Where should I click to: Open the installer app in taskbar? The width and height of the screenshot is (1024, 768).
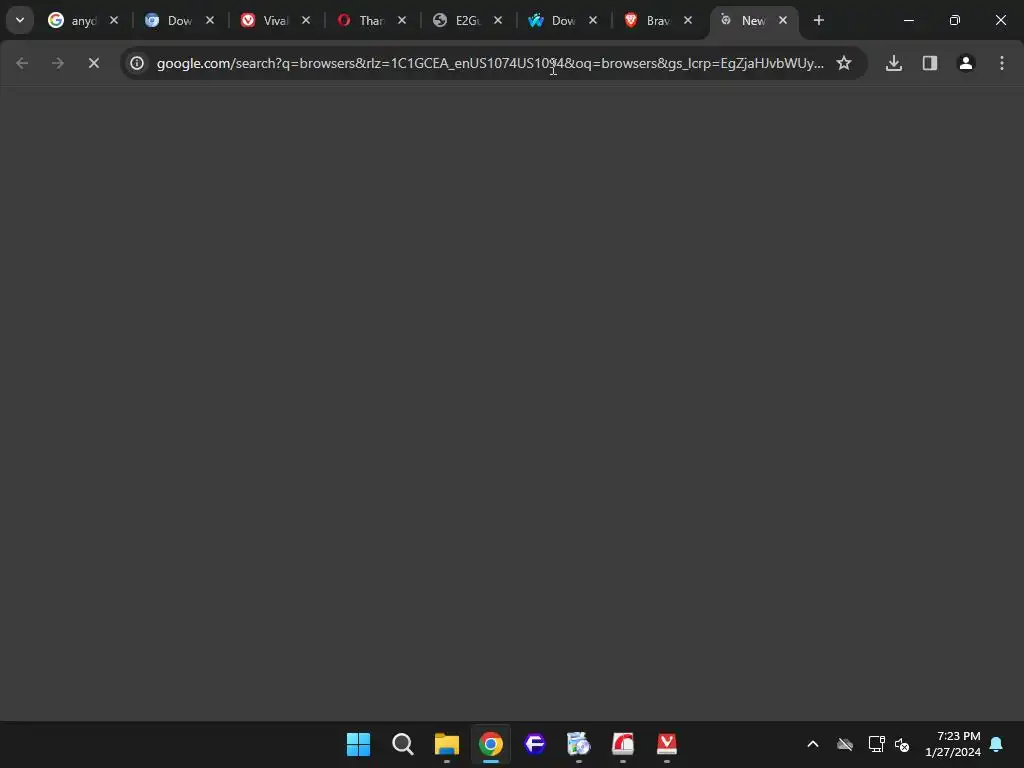[x=579, y=744]
